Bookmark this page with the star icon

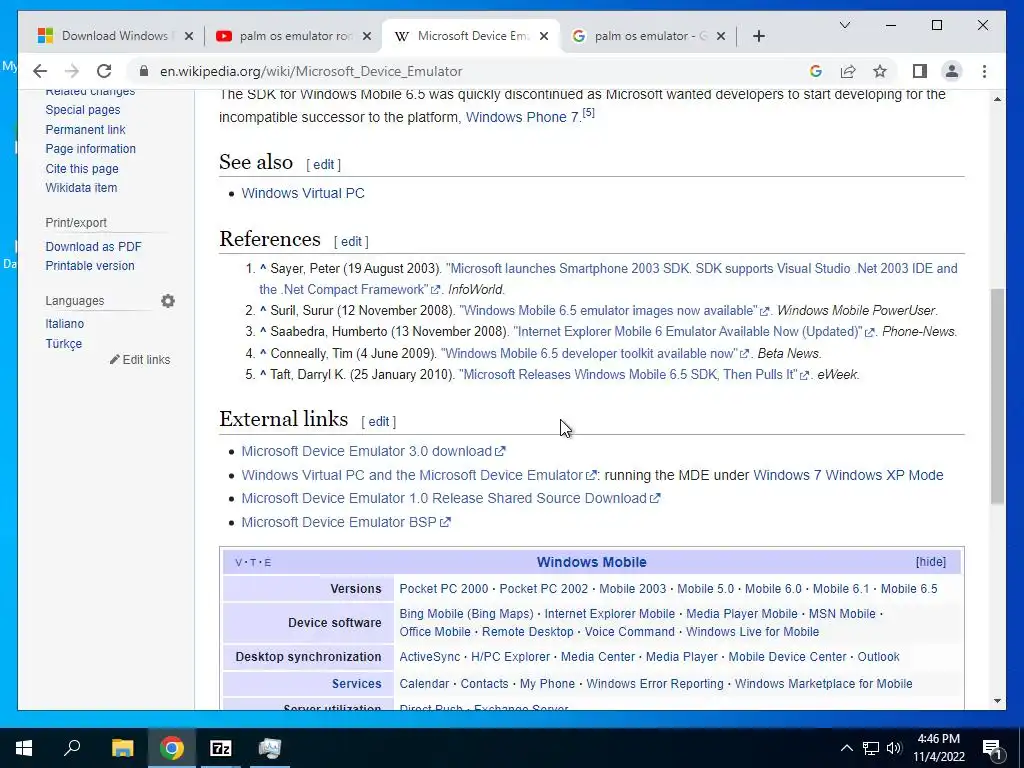click(x=880, y=71)
